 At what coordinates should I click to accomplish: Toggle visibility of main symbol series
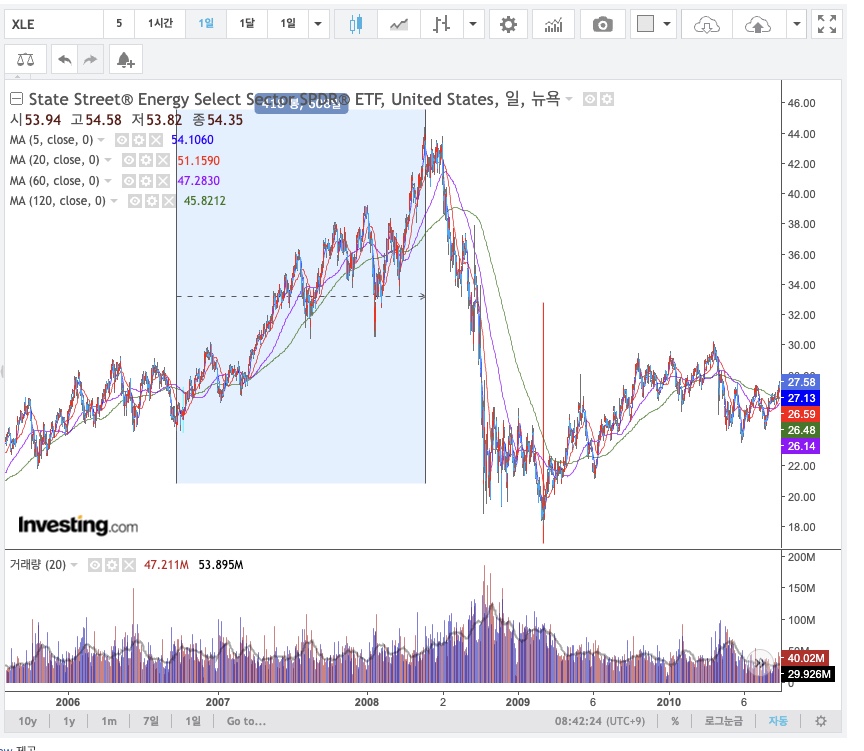point(590,99)
